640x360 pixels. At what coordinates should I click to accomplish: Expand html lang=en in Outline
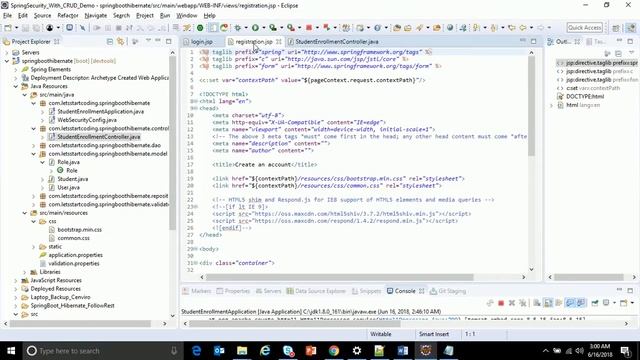551,105
